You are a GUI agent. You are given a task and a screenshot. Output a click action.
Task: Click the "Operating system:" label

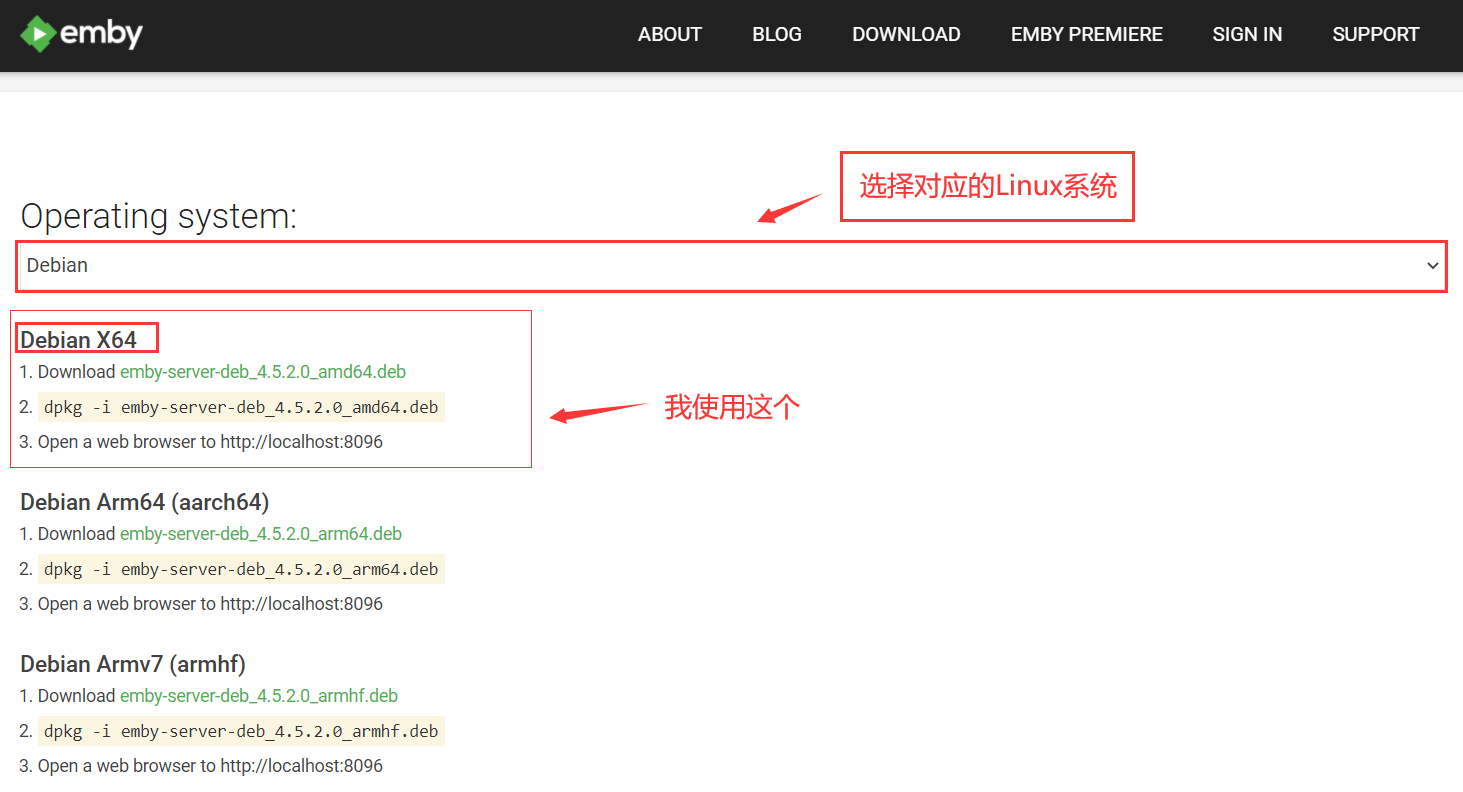click(x=158, y=216)
